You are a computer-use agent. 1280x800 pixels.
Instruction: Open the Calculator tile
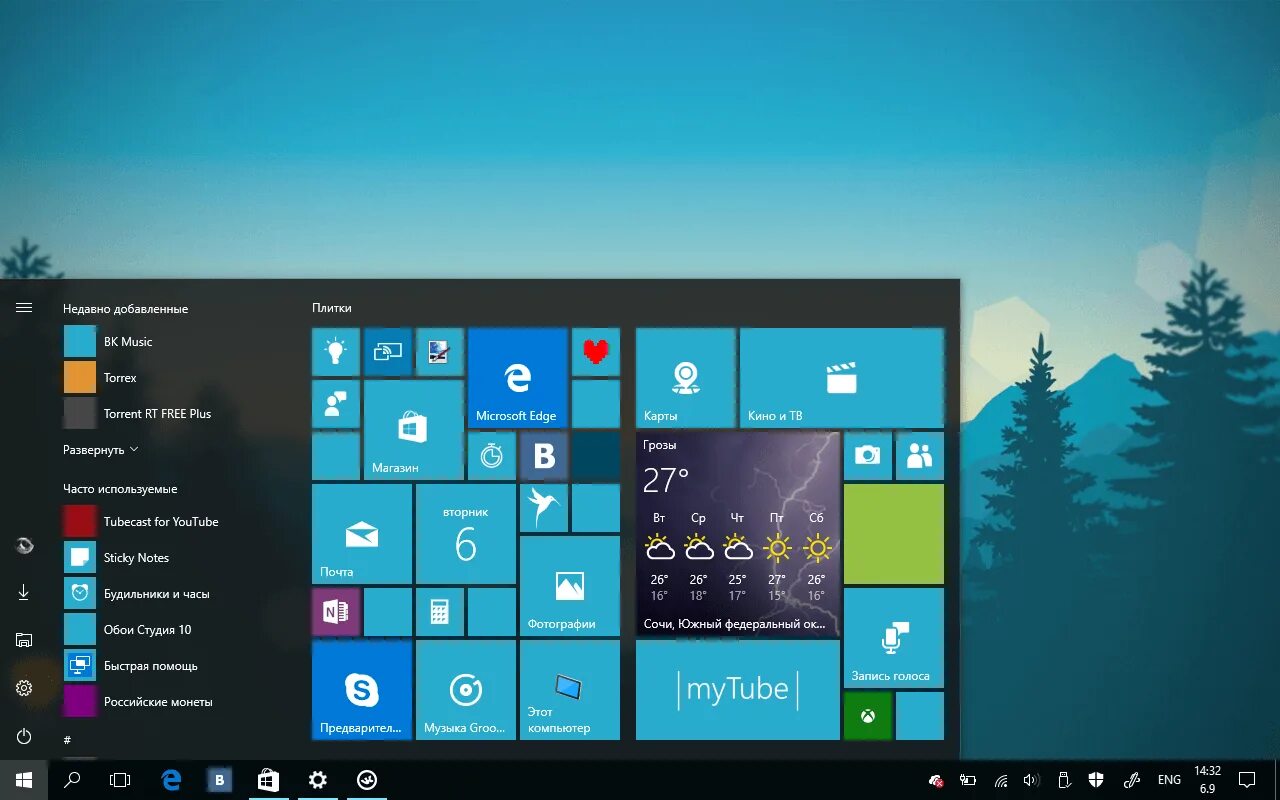(440, 612)
